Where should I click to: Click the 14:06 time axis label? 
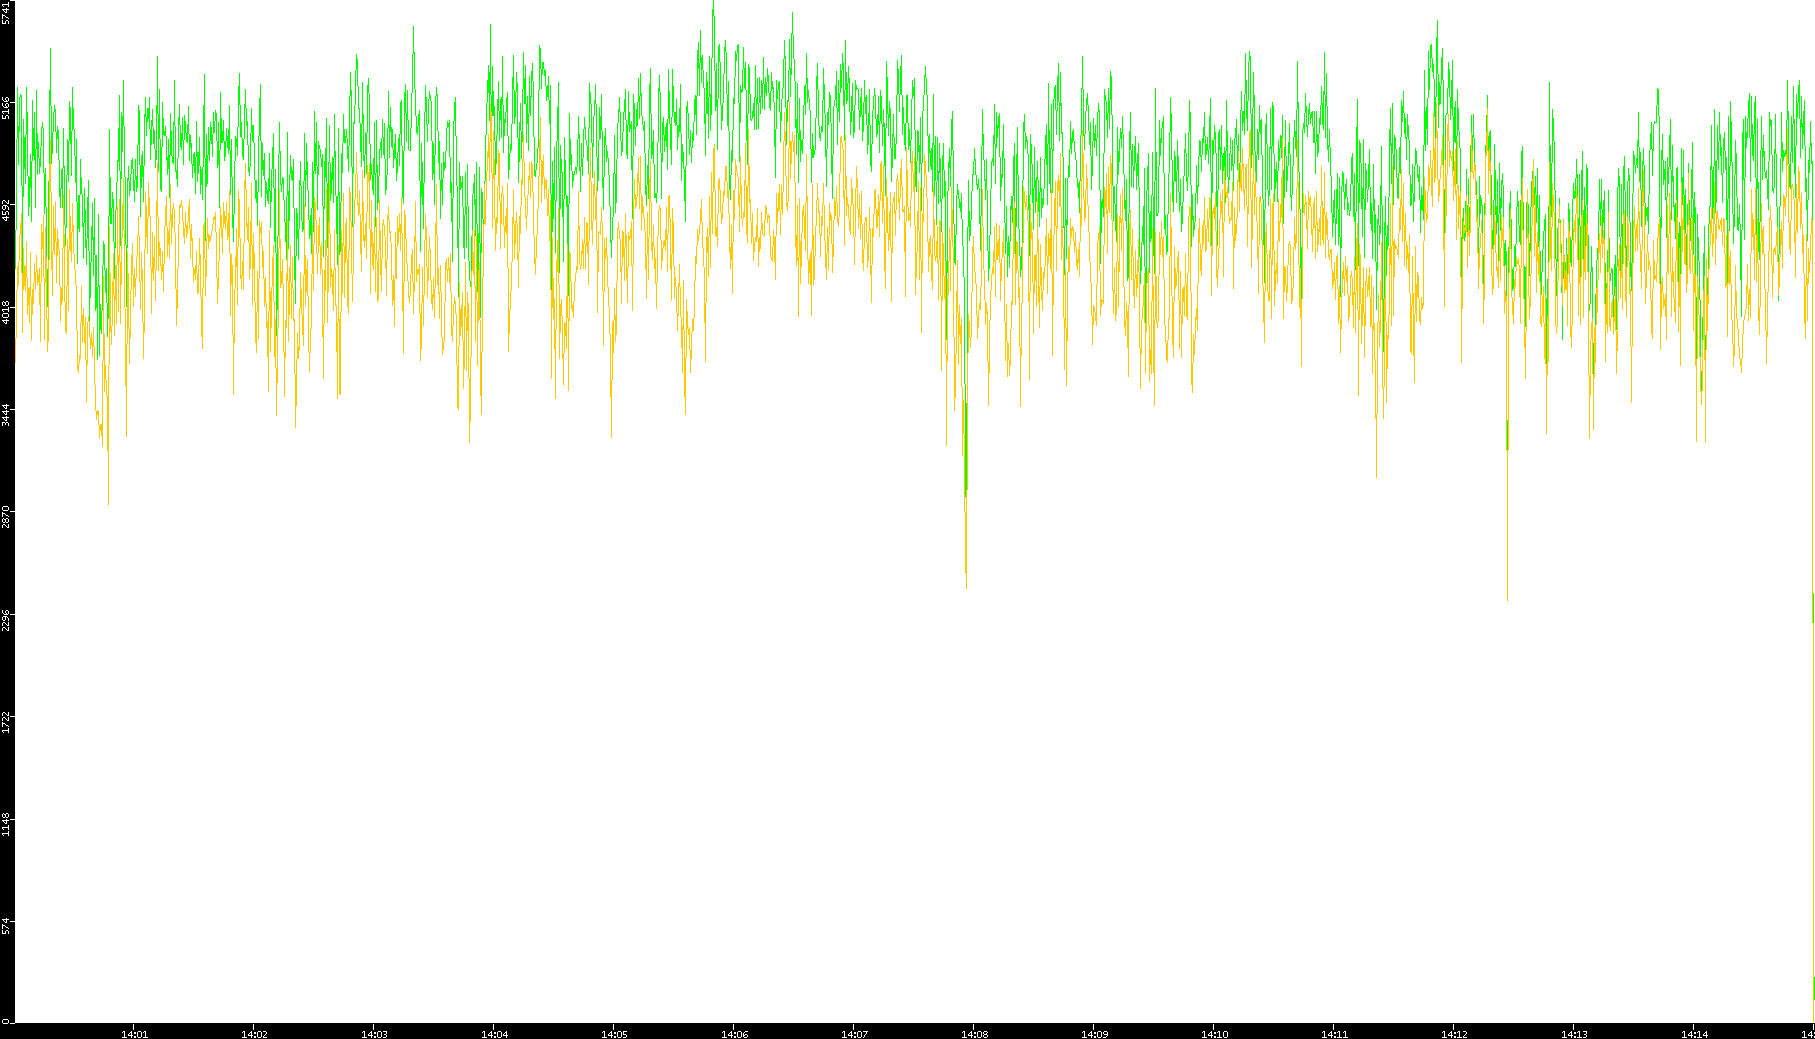[734, 1033]
